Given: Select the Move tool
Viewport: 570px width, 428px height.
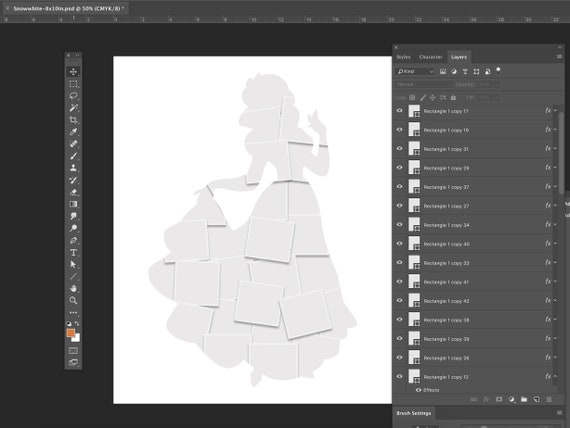Looking at the screenshot, I should (73, 72).
